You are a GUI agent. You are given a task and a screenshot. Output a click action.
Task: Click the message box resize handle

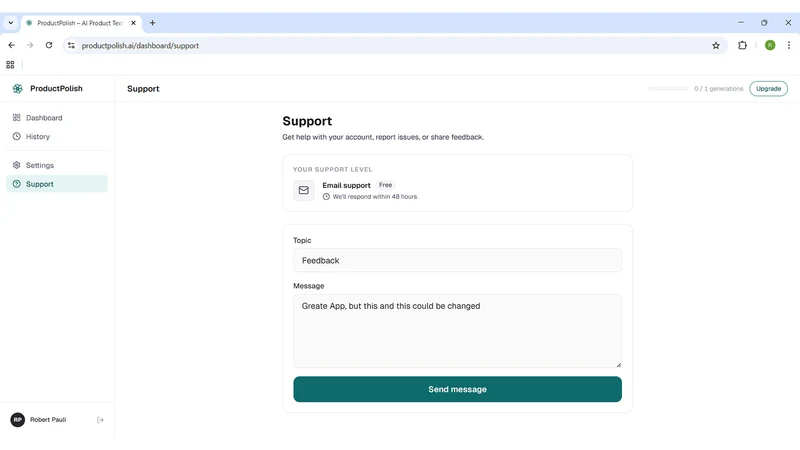tap(618, 364)
